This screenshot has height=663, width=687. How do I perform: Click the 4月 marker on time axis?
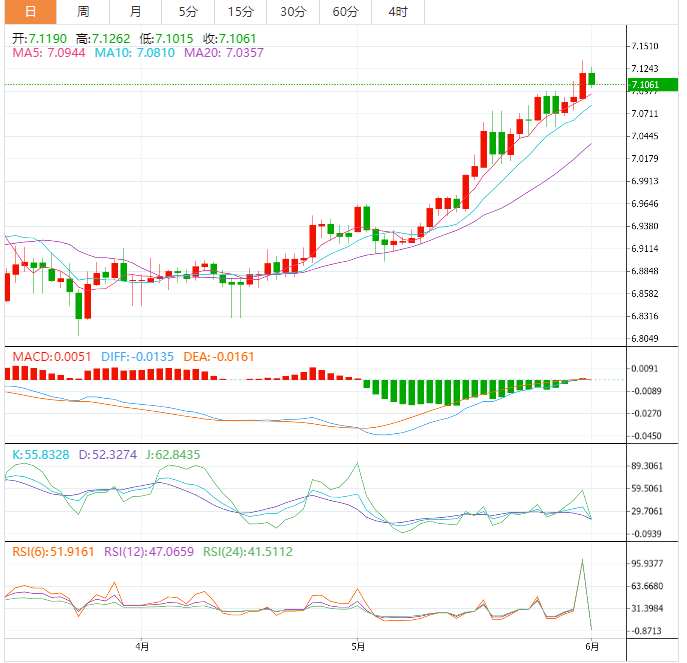coord(142,647)
